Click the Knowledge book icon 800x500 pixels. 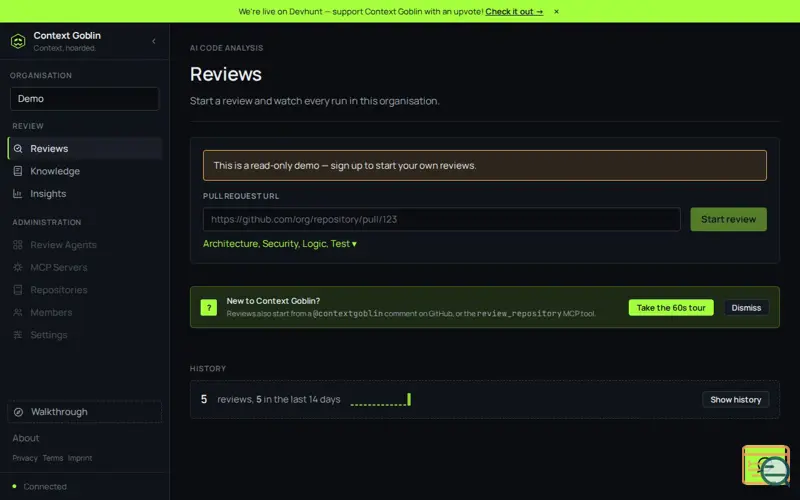tap(18, 171)
